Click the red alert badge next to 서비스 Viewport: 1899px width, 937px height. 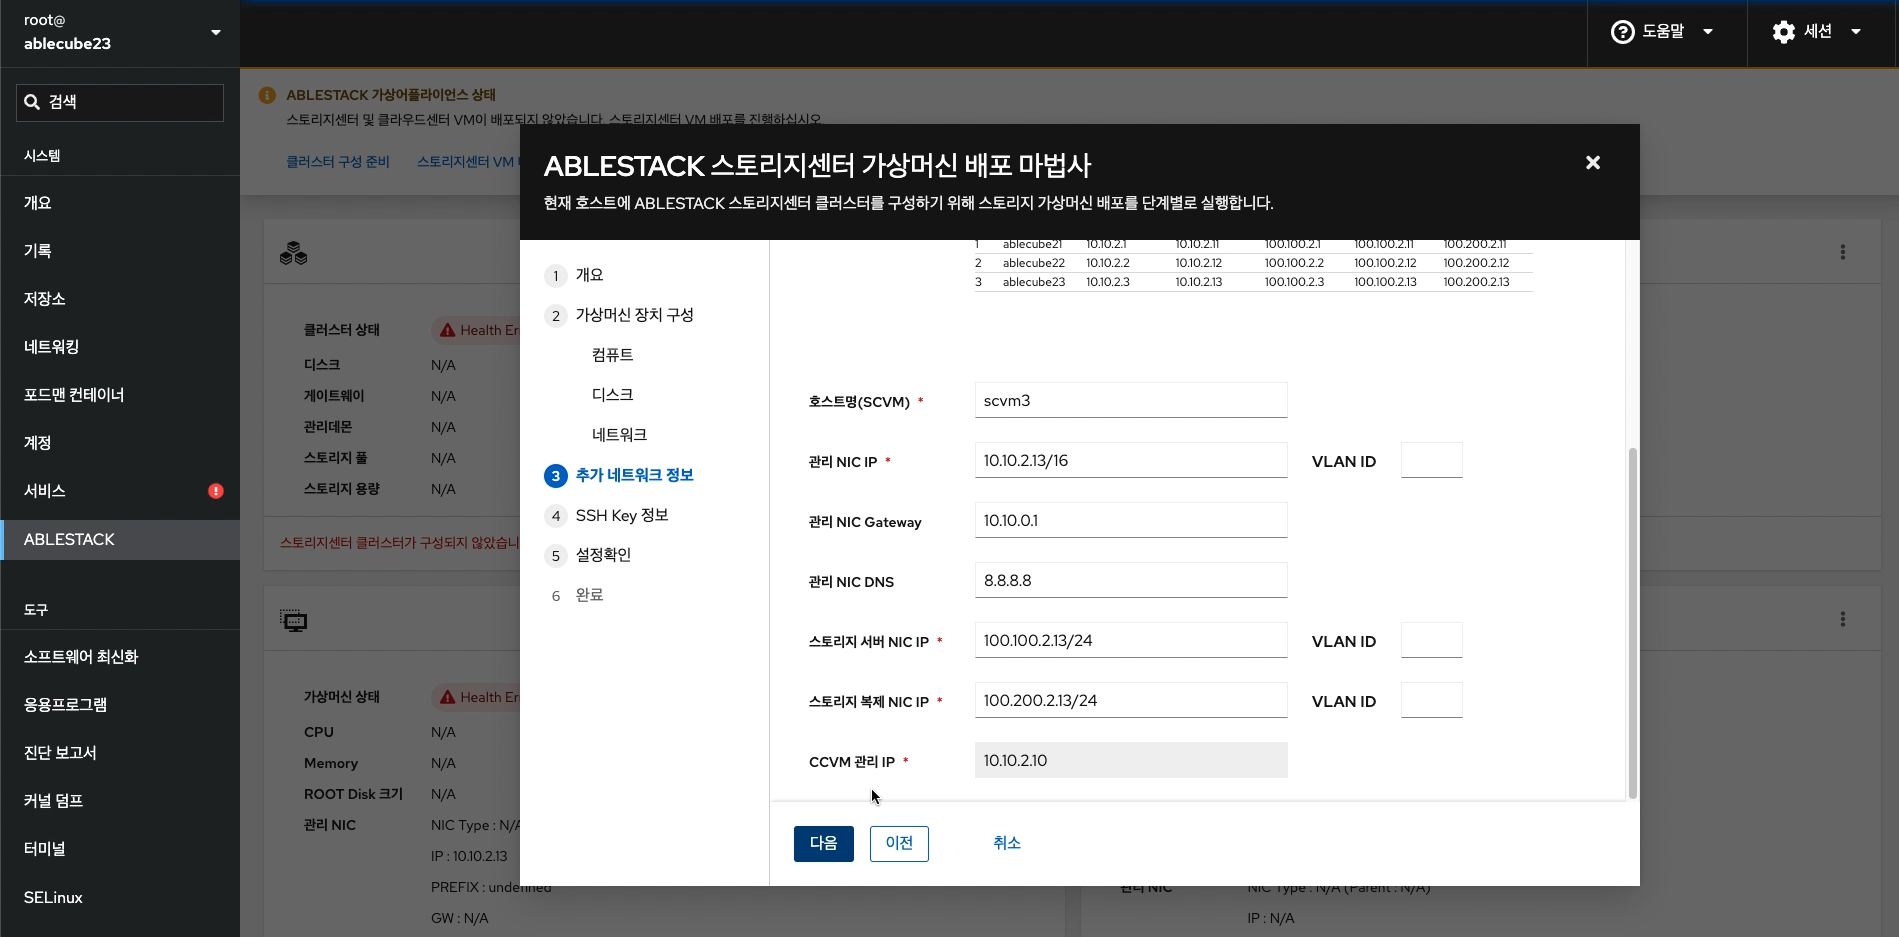pos(216,491)
